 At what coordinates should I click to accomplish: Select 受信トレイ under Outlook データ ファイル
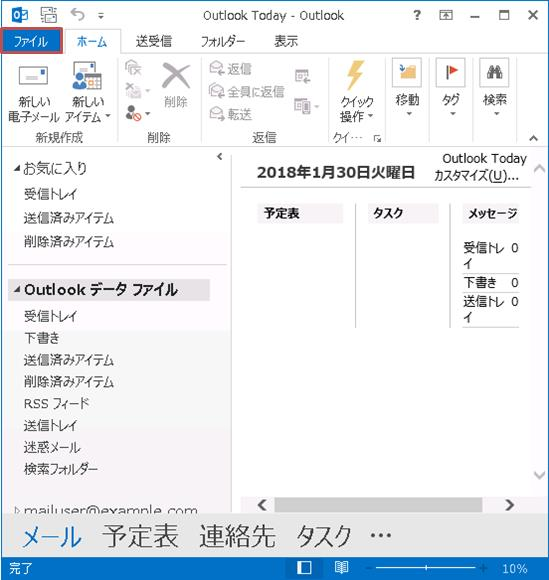[51, 316]
